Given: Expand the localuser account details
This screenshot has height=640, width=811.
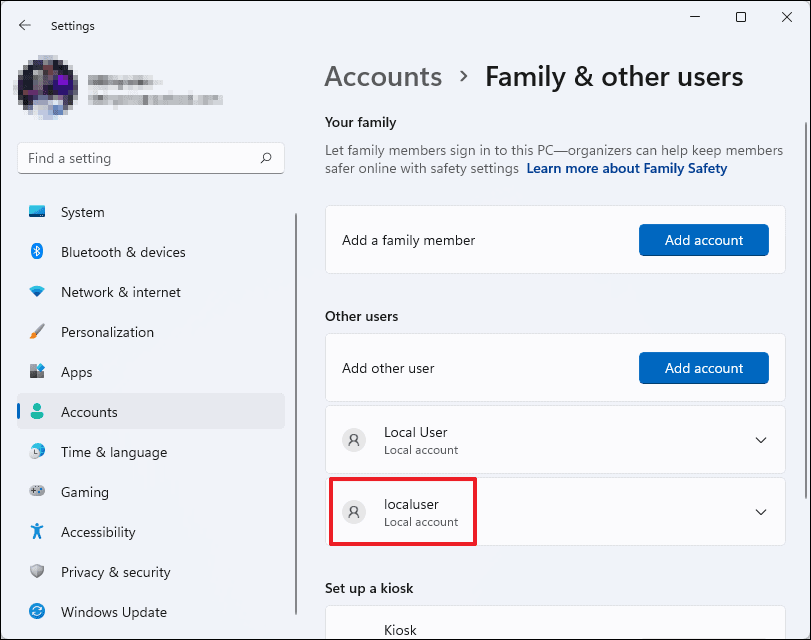Looking at the screenshot, I should tap(759, 511).
